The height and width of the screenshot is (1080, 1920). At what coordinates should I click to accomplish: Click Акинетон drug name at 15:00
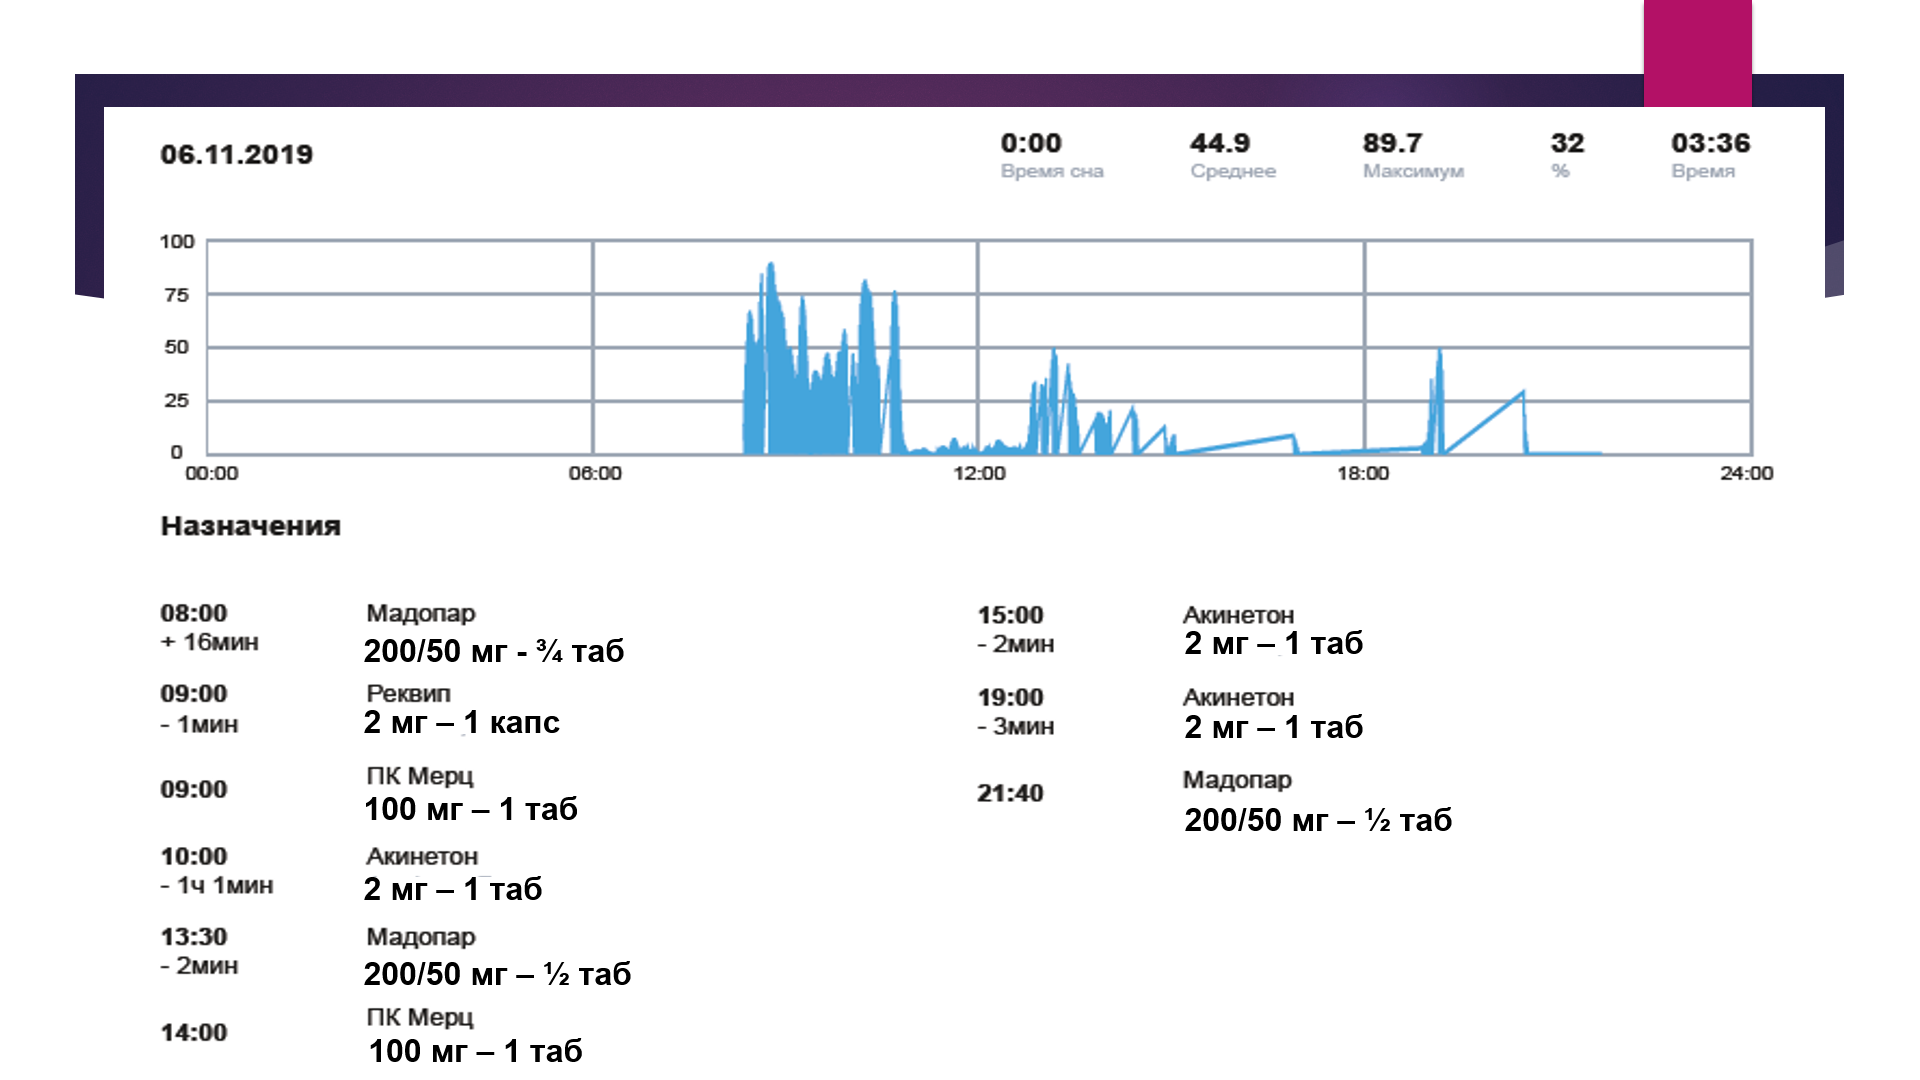point(1238,615)
